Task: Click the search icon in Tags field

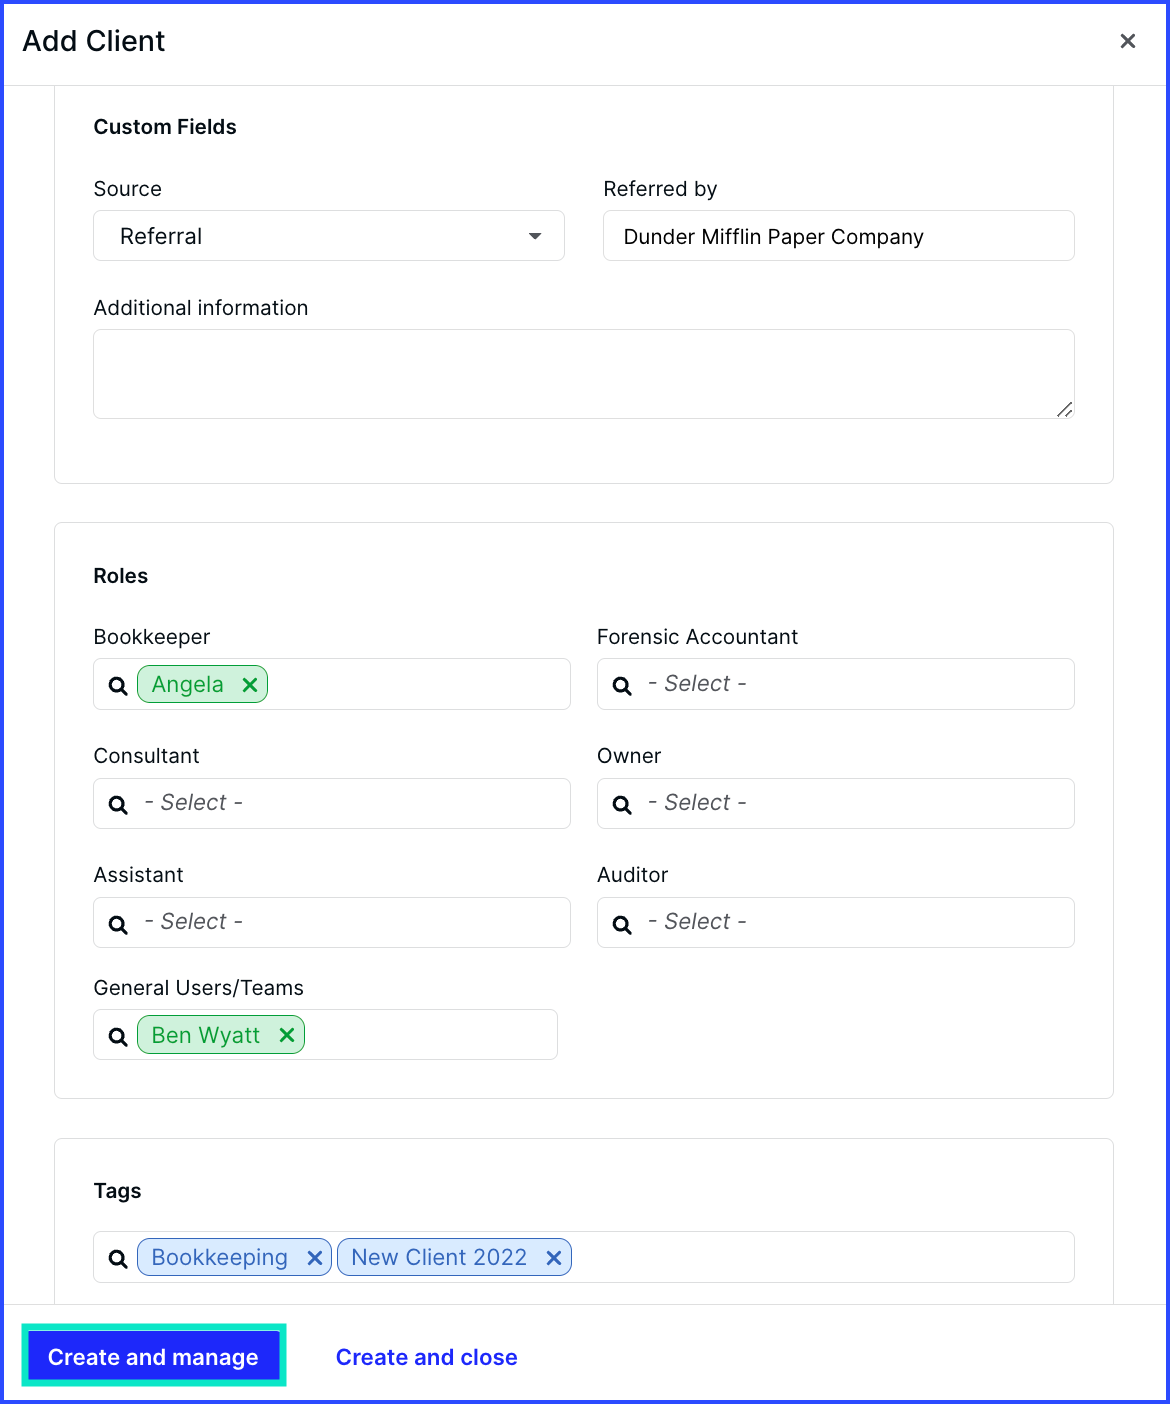Action: pos(118,1259)
